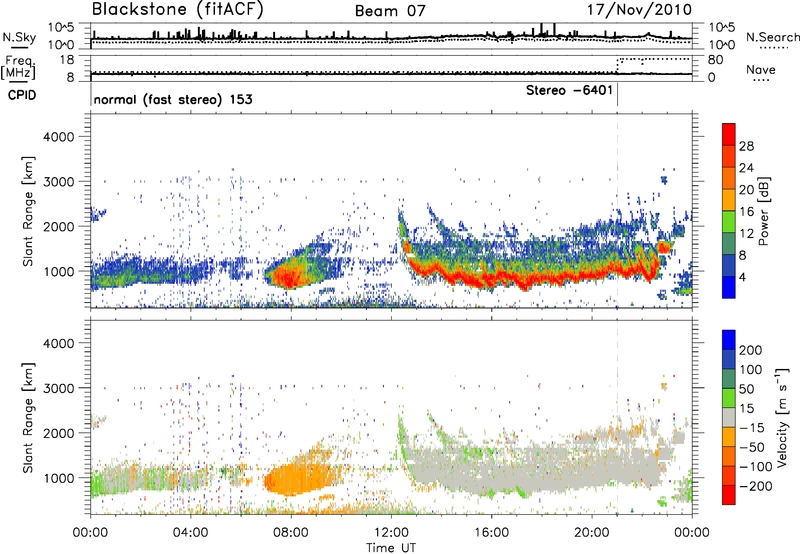Click the N.Search legend label
The width and height of the screenshot is (800, 554).
tap(772, 37)
